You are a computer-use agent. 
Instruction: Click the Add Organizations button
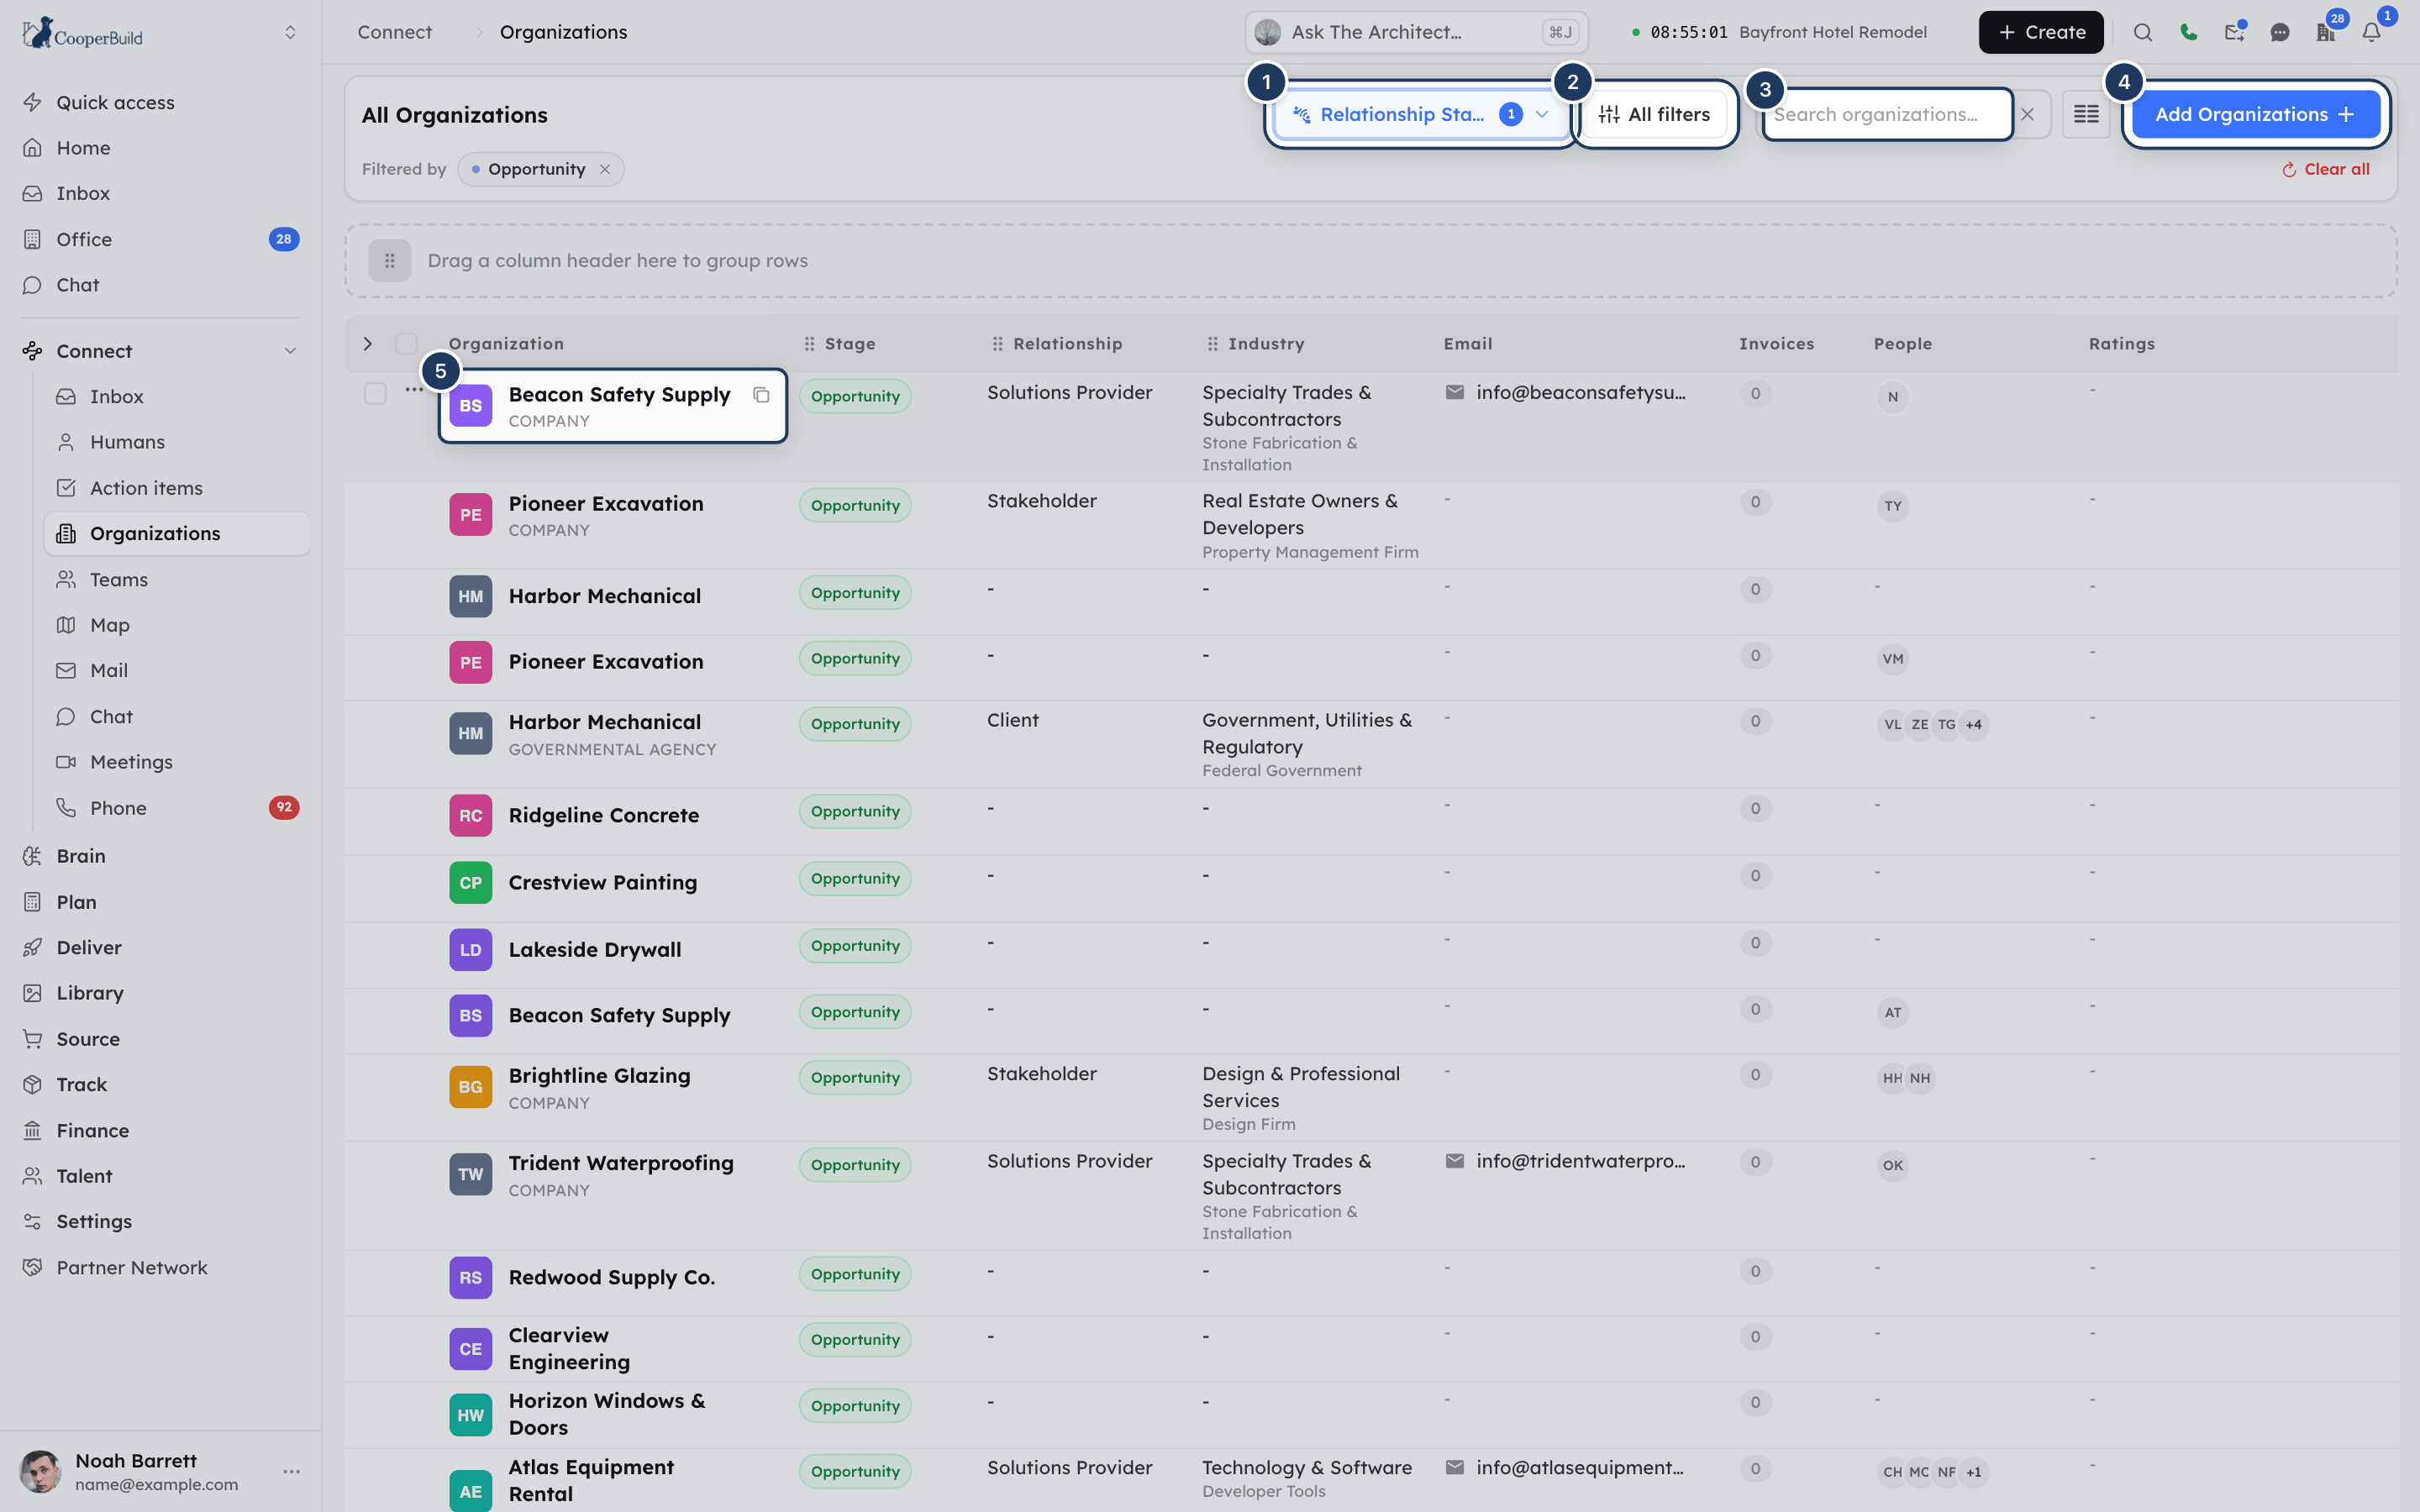point(2255,114)
